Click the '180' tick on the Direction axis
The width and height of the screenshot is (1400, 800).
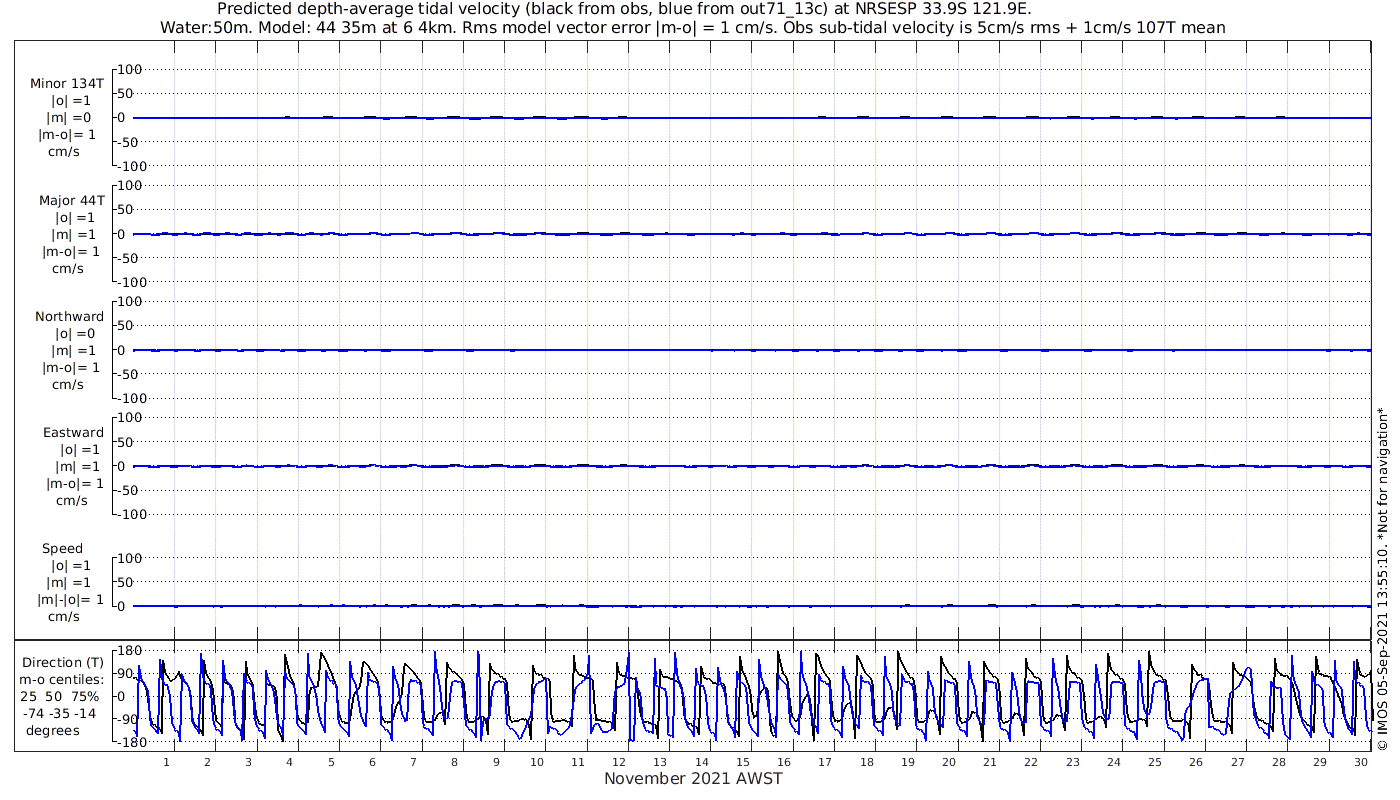coord(130,651)
